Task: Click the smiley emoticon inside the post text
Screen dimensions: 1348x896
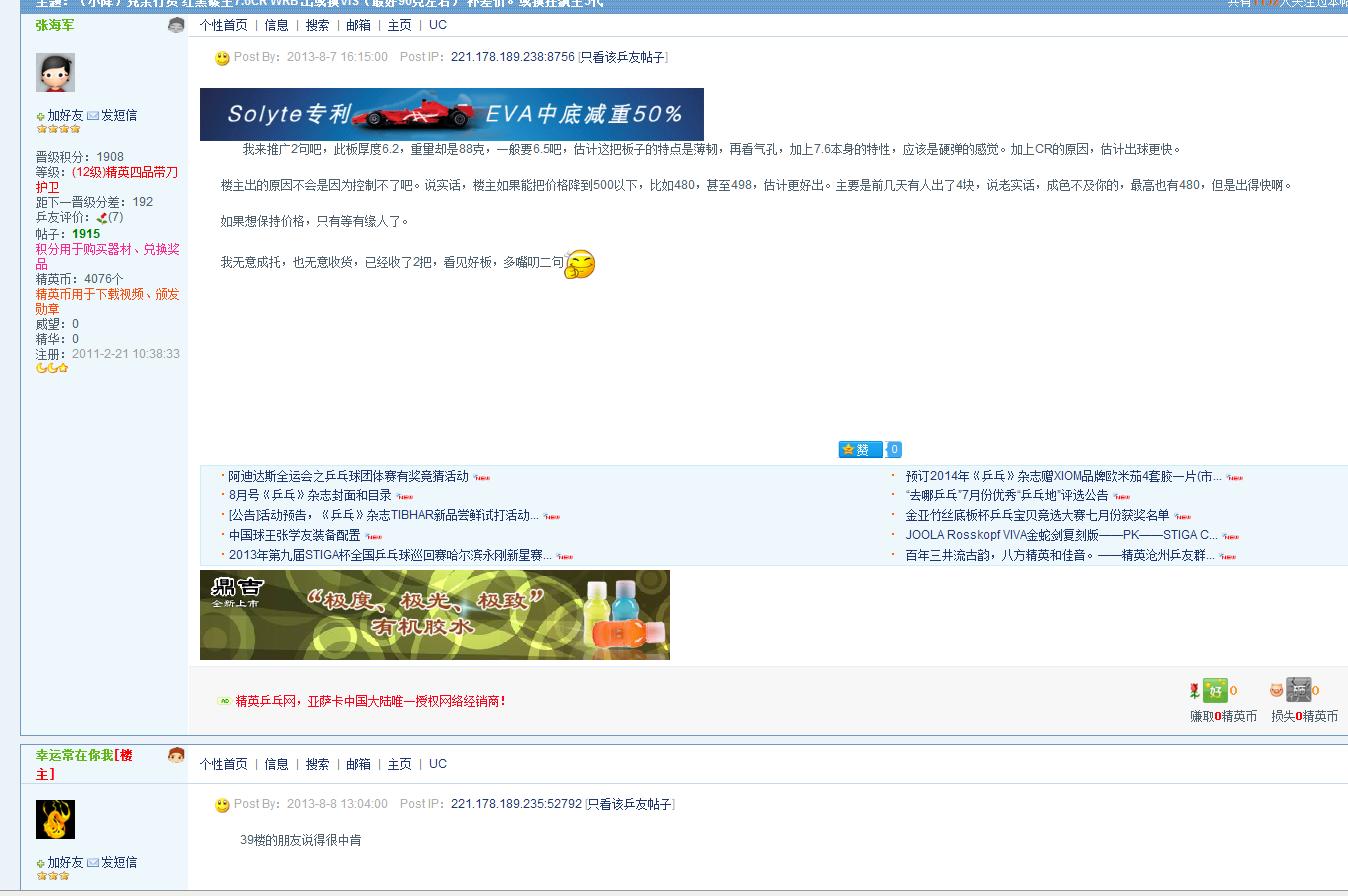Action: (x=578, y=264)
